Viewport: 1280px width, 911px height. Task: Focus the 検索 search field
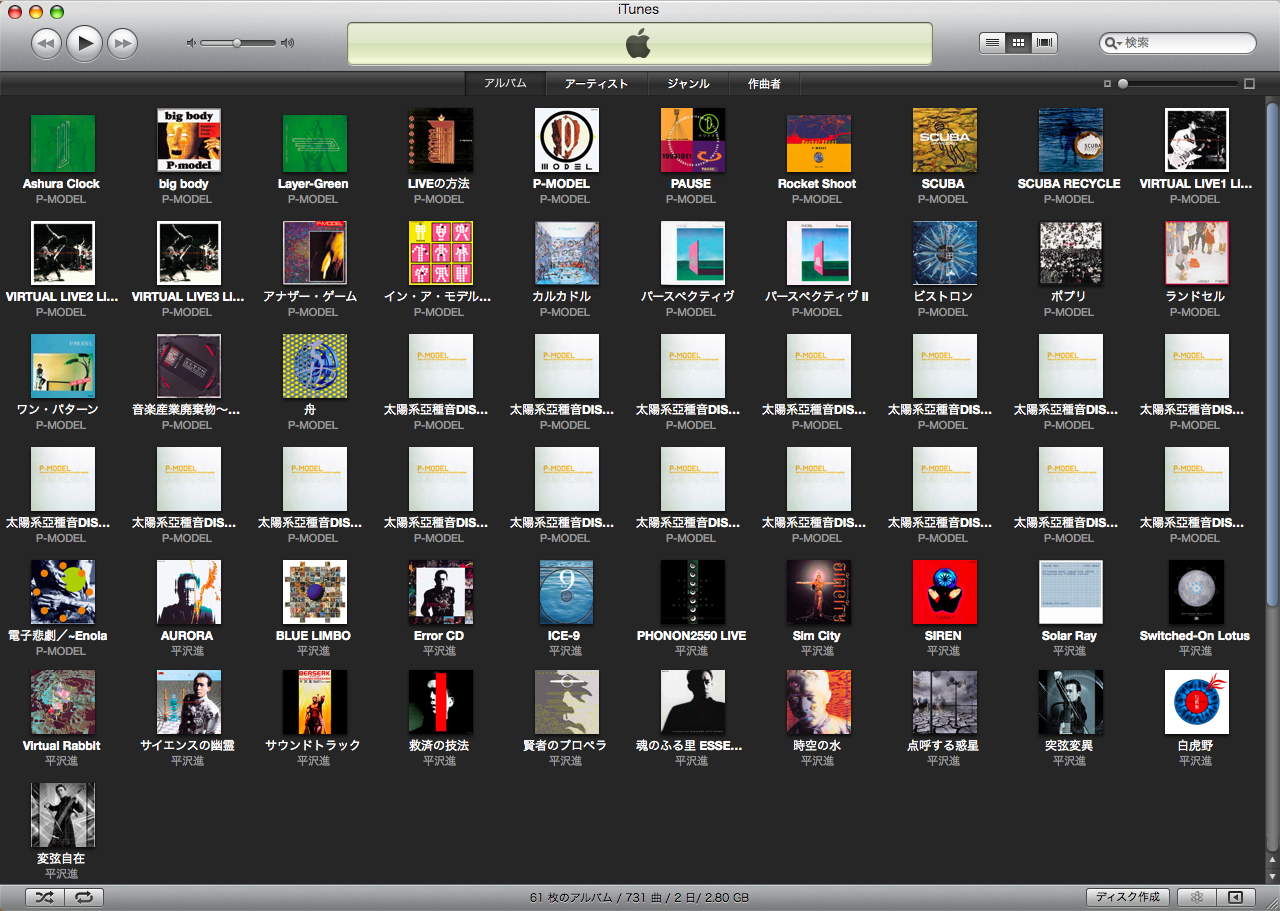(1178, 43)
